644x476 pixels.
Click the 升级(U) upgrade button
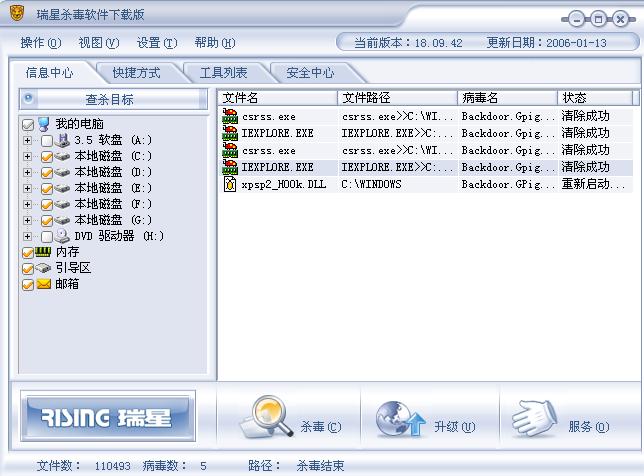(430, 417)
